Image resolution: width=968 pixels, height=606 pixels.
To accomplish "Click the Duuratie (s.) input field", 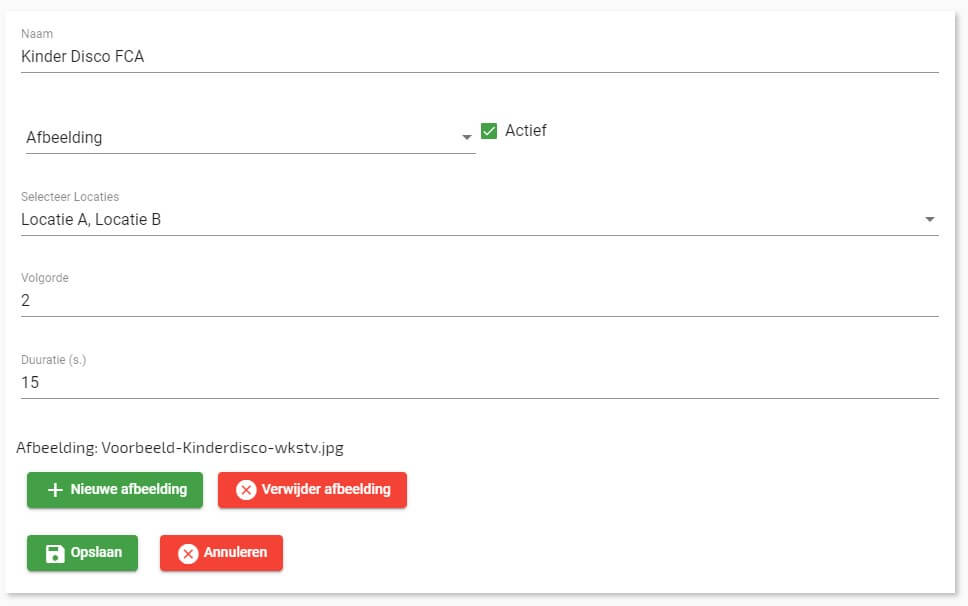I will click(x=400, y=382).
